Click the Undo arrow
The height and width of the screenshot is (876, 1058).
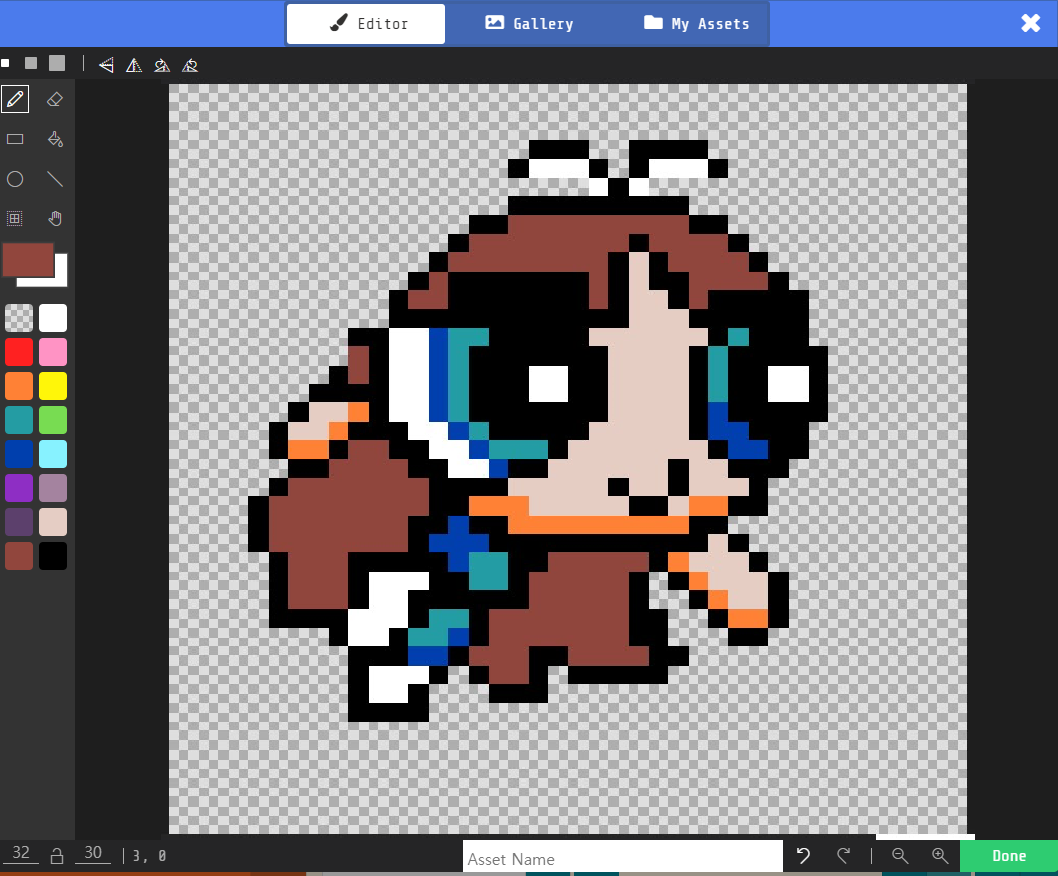click(803, 856)
